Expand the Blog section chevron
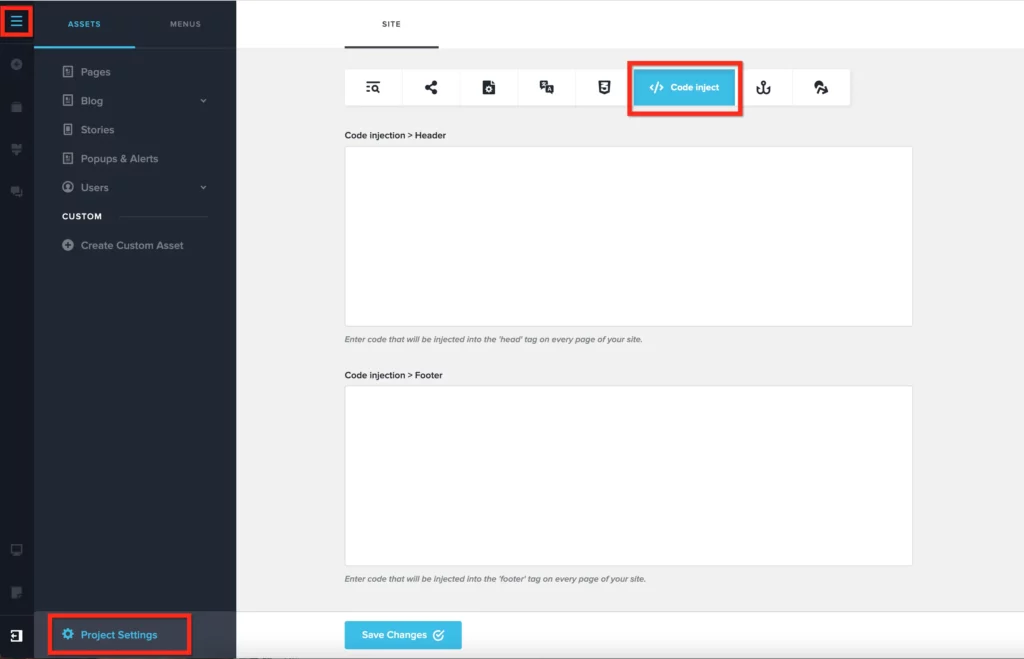The width and height of the screenshot is (1024, 659). coord(203,101)
